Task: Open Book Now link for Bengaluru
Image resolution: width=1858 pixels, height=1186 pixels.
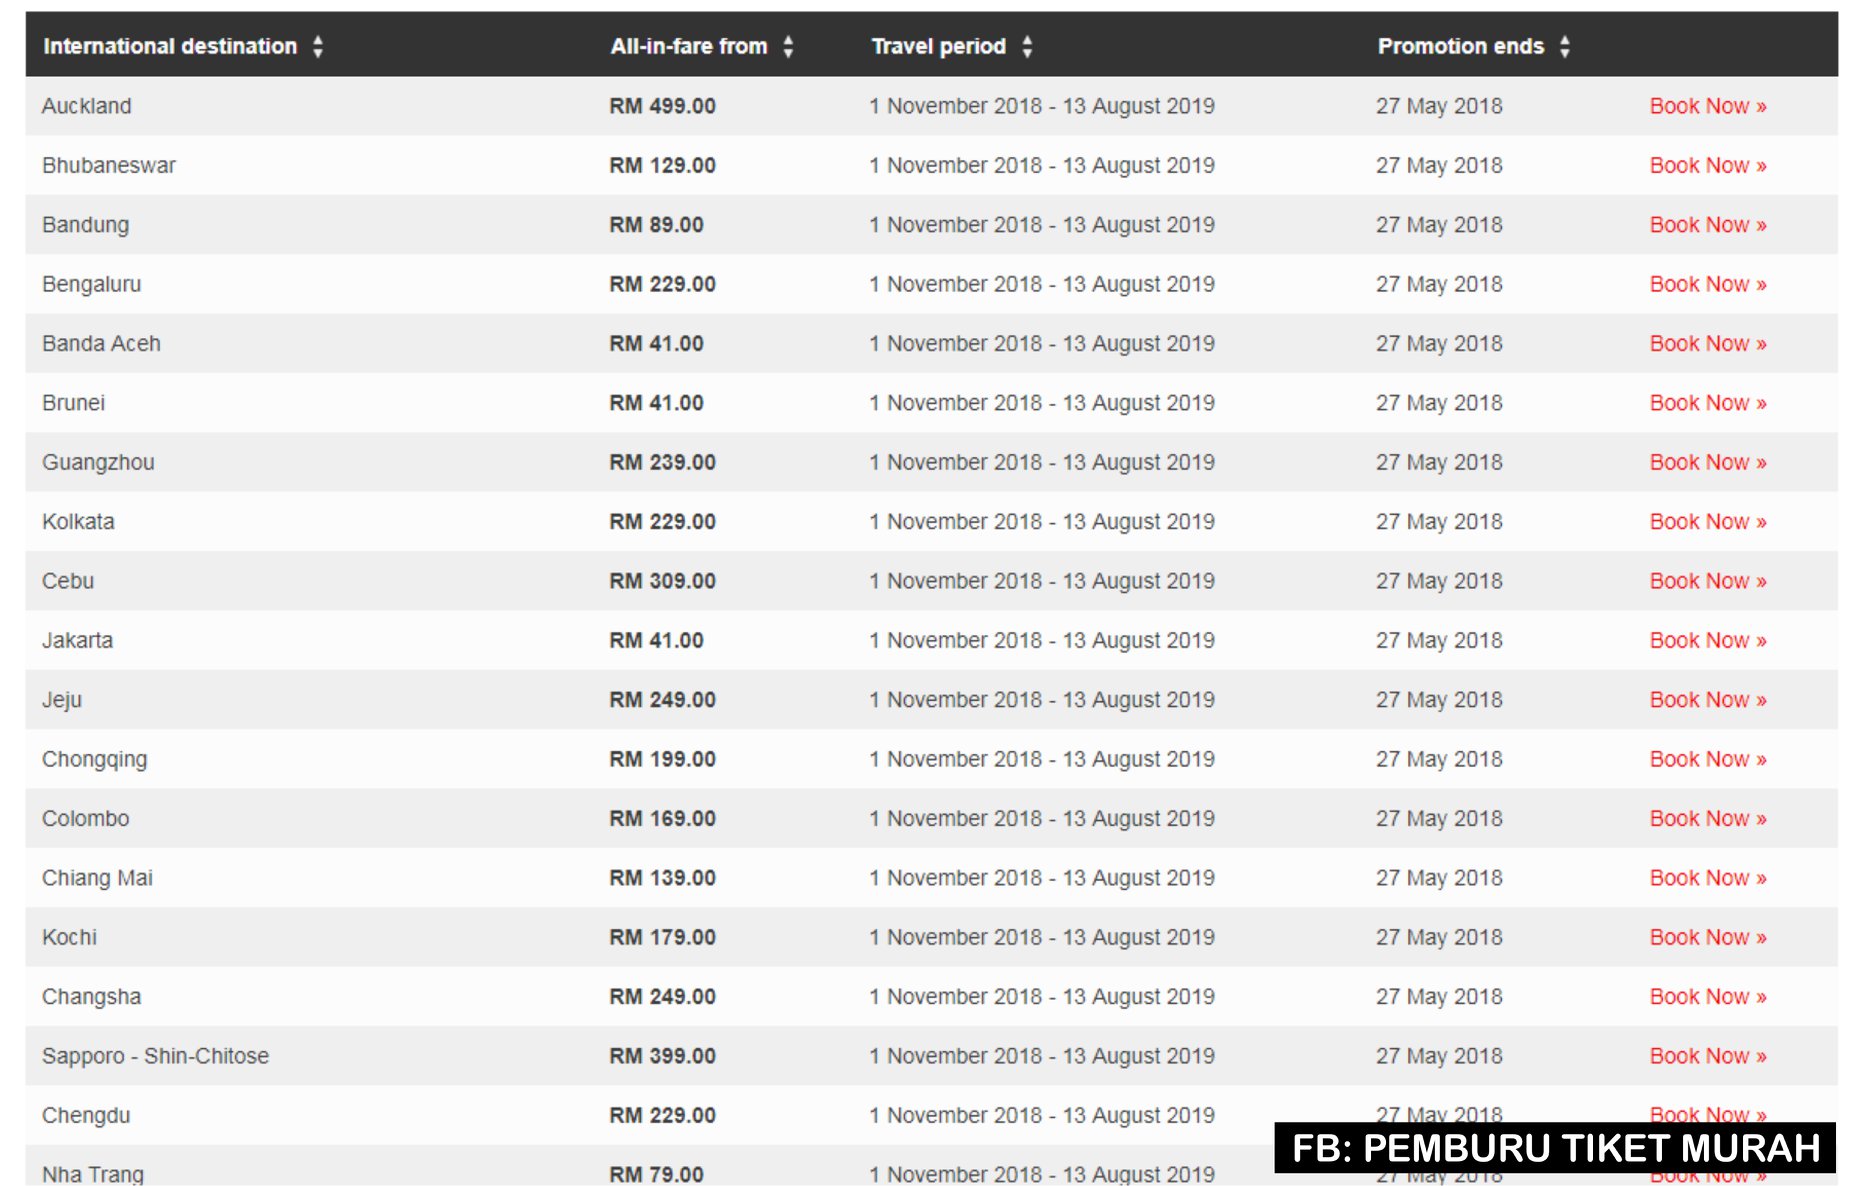Action: coord(1708,284)
